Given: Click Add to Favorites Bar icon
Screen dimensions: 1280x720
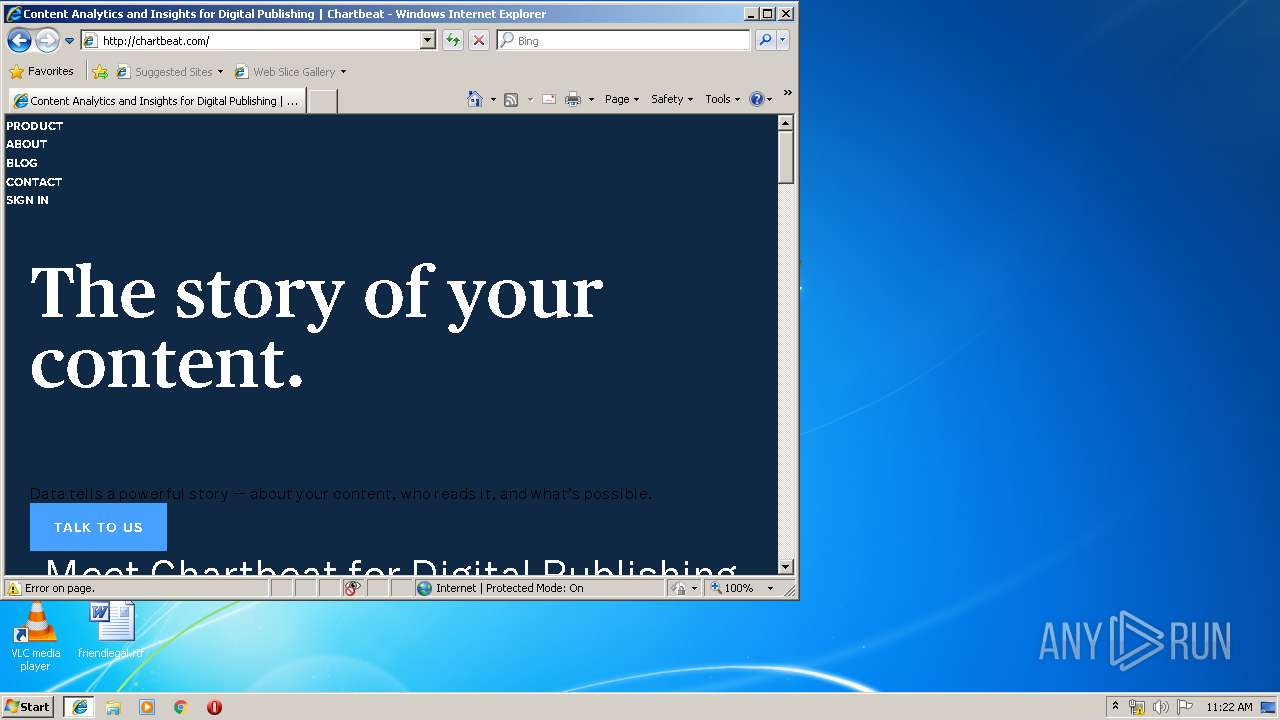Looking at the screenshot, I should tap(100, 72).
